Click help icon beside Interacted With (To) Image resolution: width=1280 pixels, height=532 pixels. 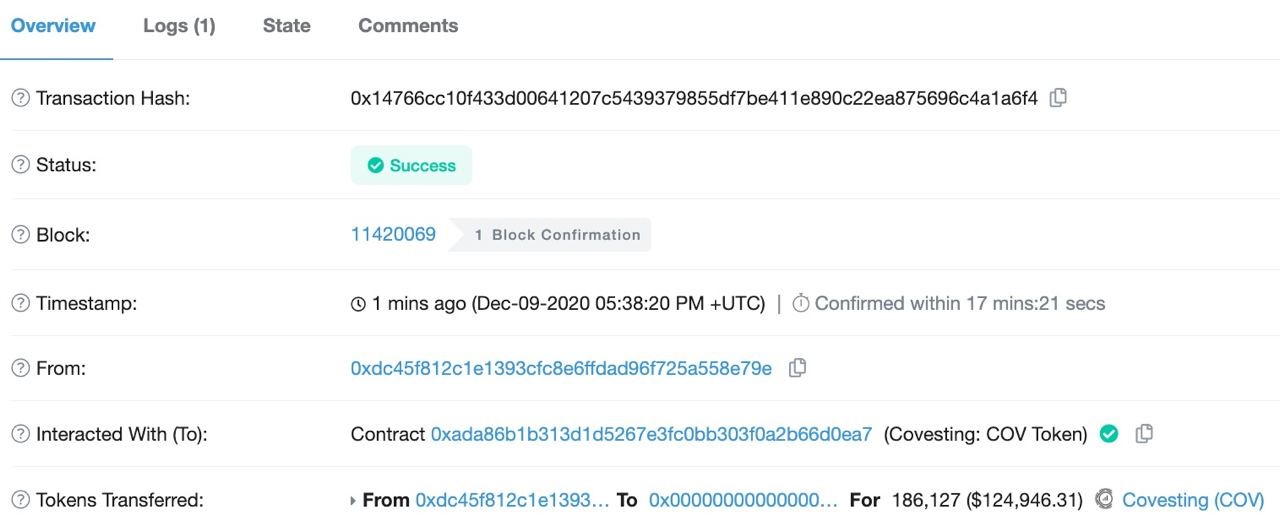(20, 434)
